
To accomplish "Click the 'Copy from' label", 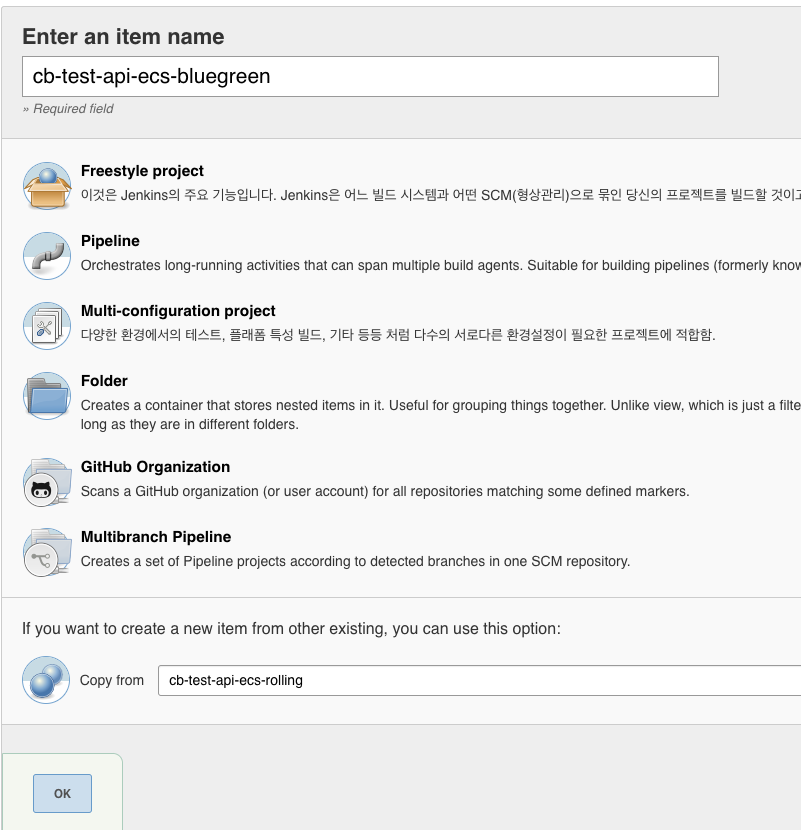I will coord(112,680).
